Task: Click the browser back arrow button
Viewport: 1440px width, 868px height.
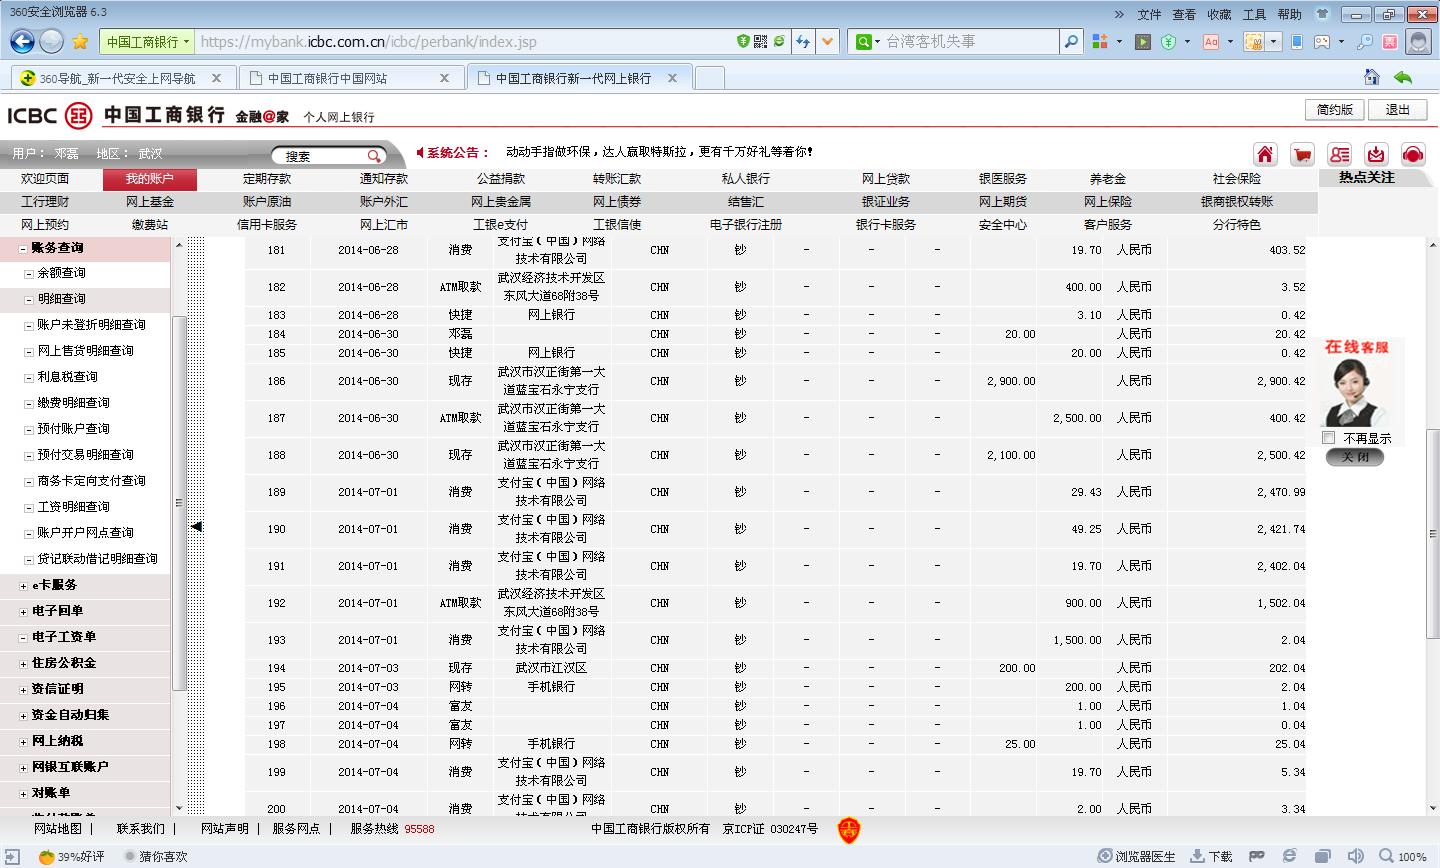Action: pos(22,41)
